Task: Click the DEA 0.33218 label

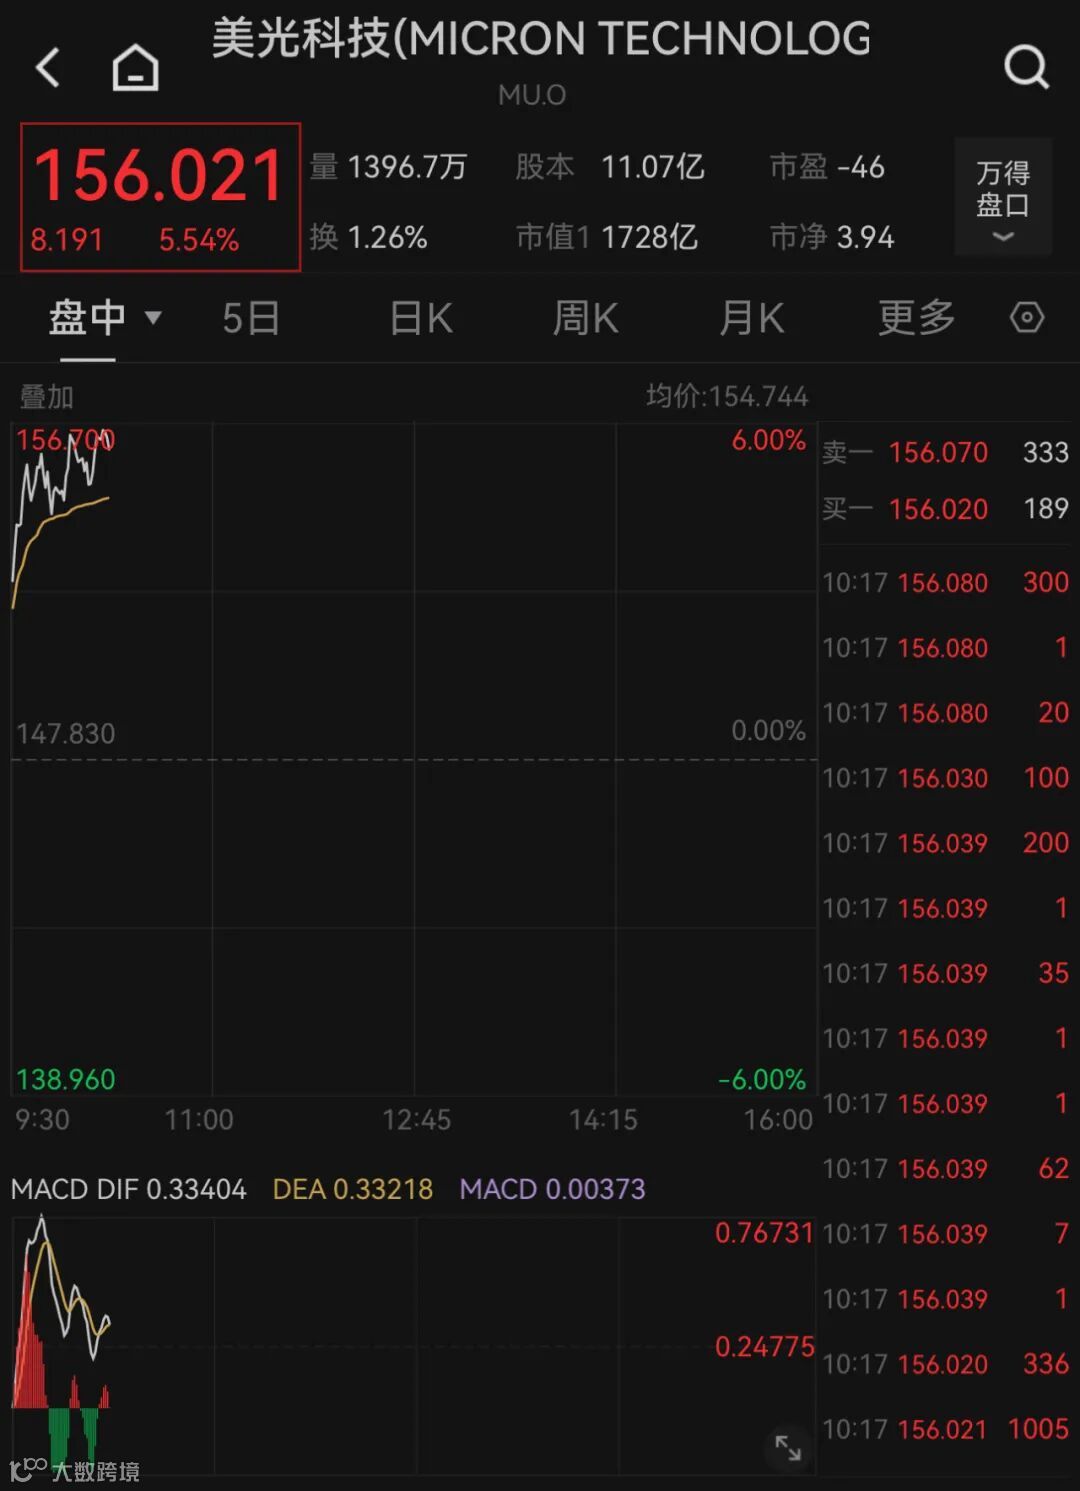Action: (x=353, y=1189)
